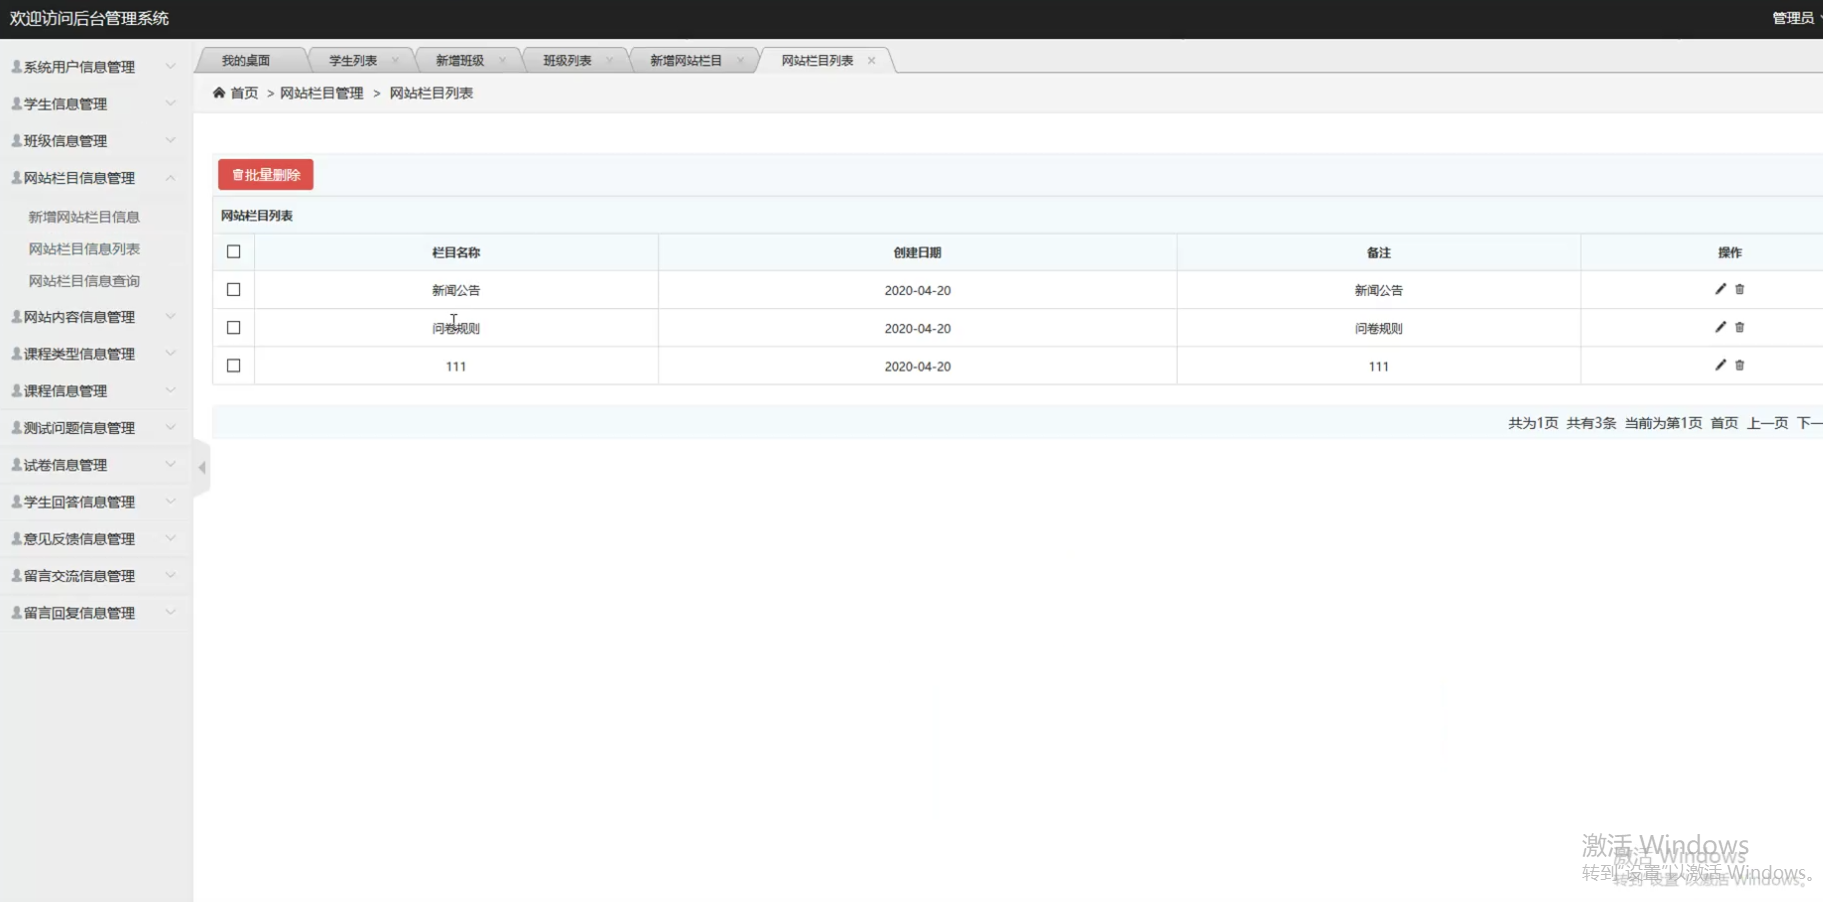Select the 网站栏目列表 tab
The image size is (1823, 902).
(817, 60)
